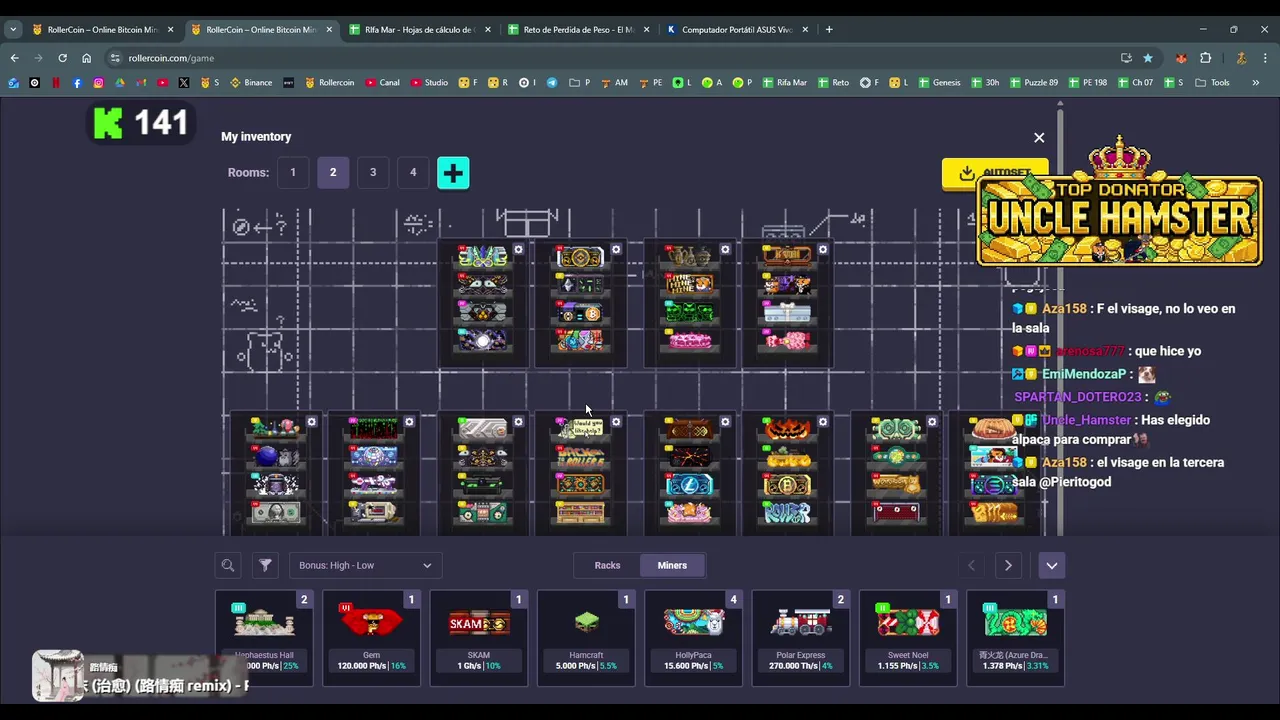Viewport: 1280px width, 720px height.
Task: Open the Chrome three-dot menu
Action: coord(1266,58)
